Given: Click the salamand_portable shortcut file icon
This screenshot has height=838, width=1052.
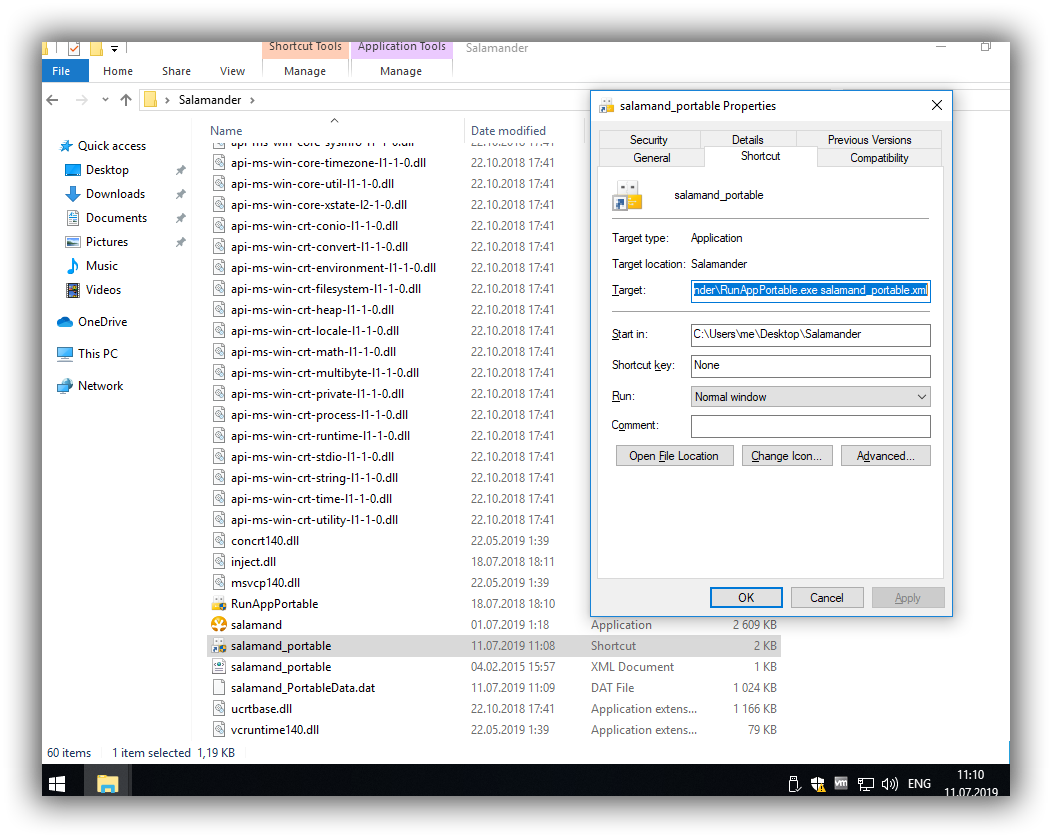Looking at the screenshot, I should 219,646.
